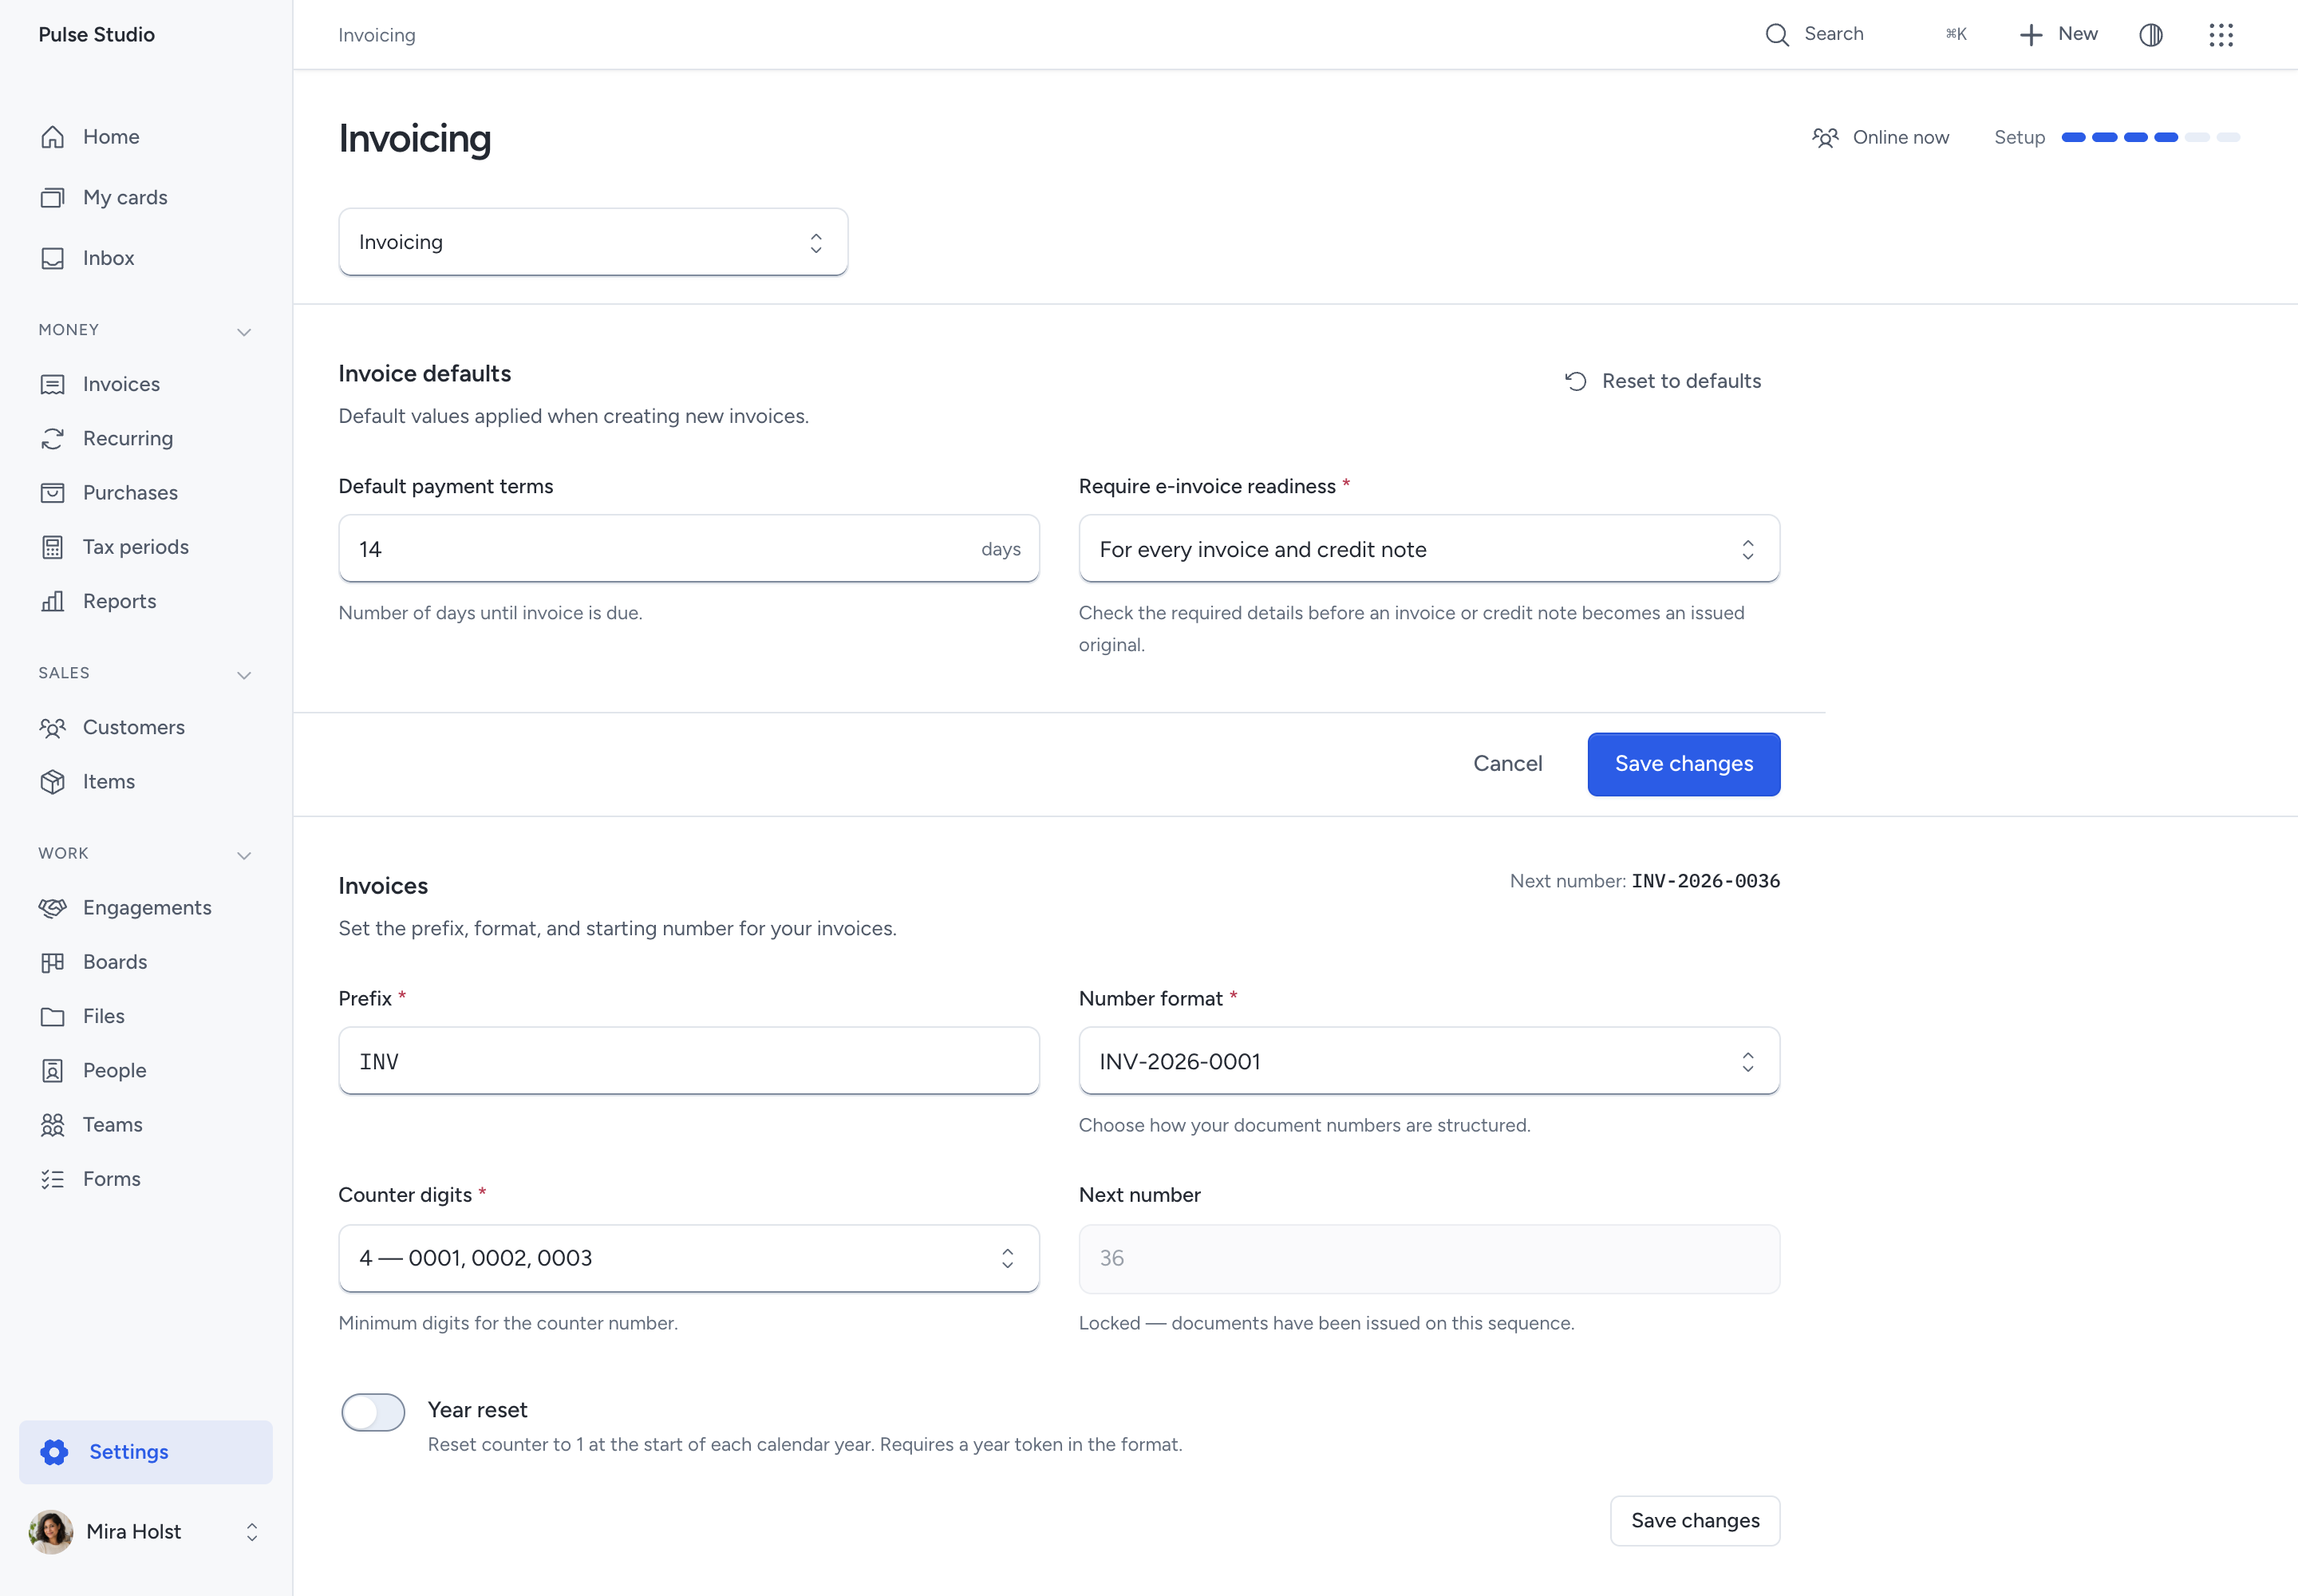Enable the Year reset switch

click(x=373, y=1412)
